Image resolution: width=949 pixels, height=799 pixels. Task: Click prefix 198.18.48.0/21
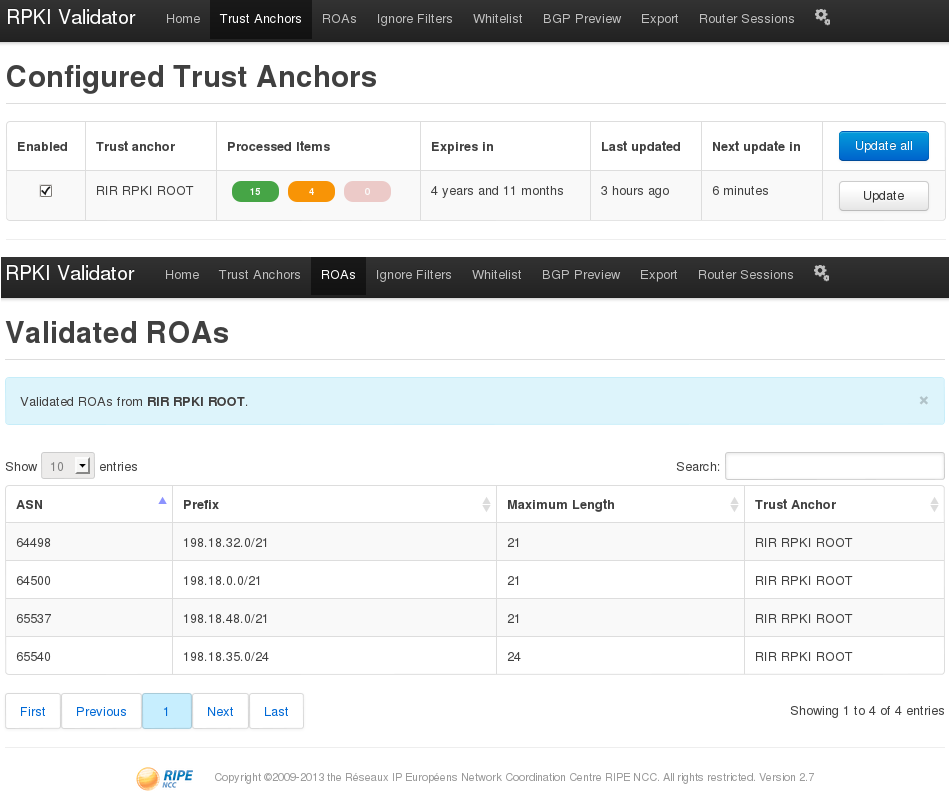[x=225, y=619]
